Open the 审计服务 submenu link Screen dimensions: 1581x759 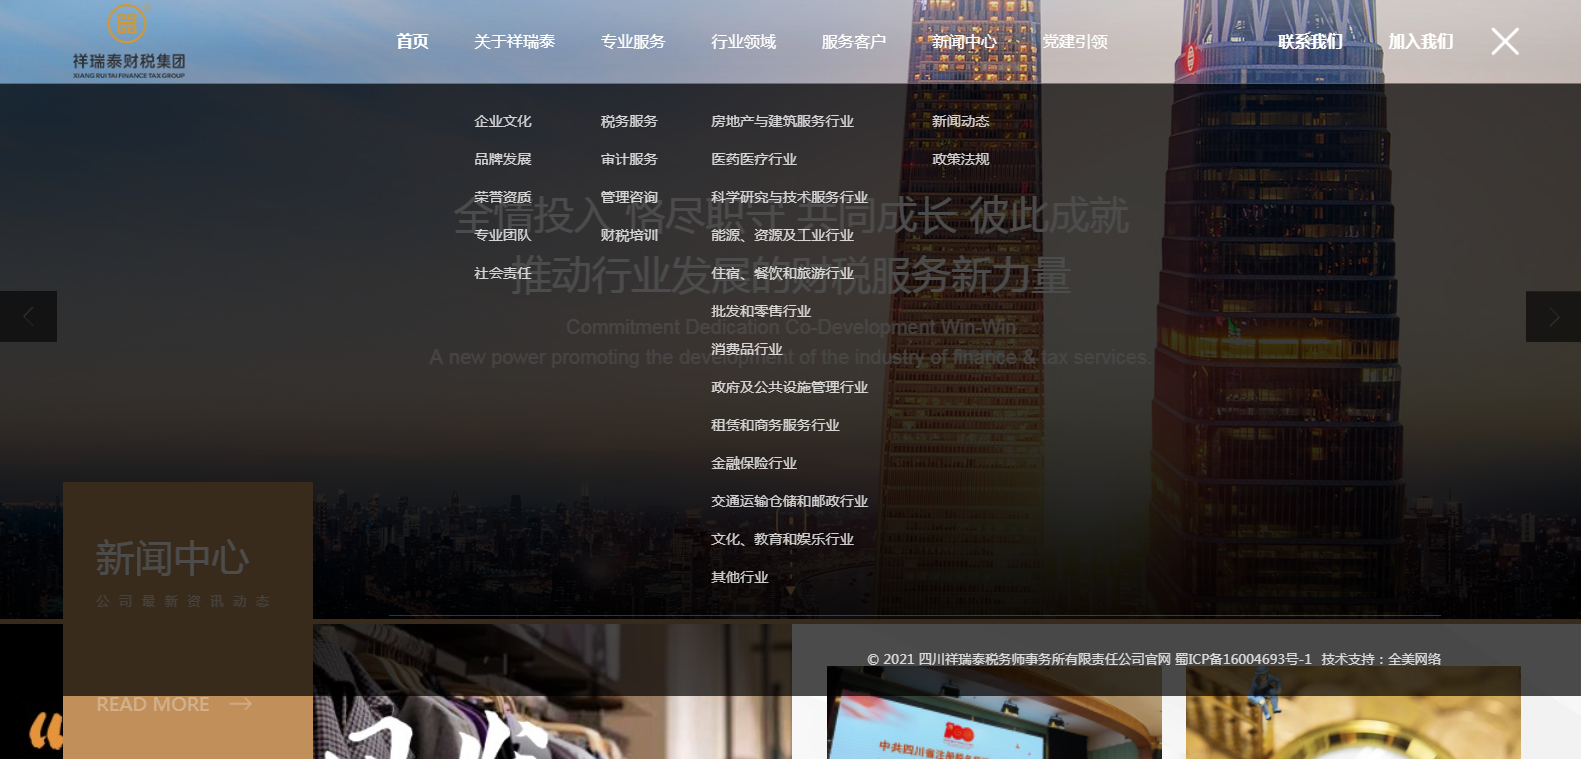(x=629, y=159)
